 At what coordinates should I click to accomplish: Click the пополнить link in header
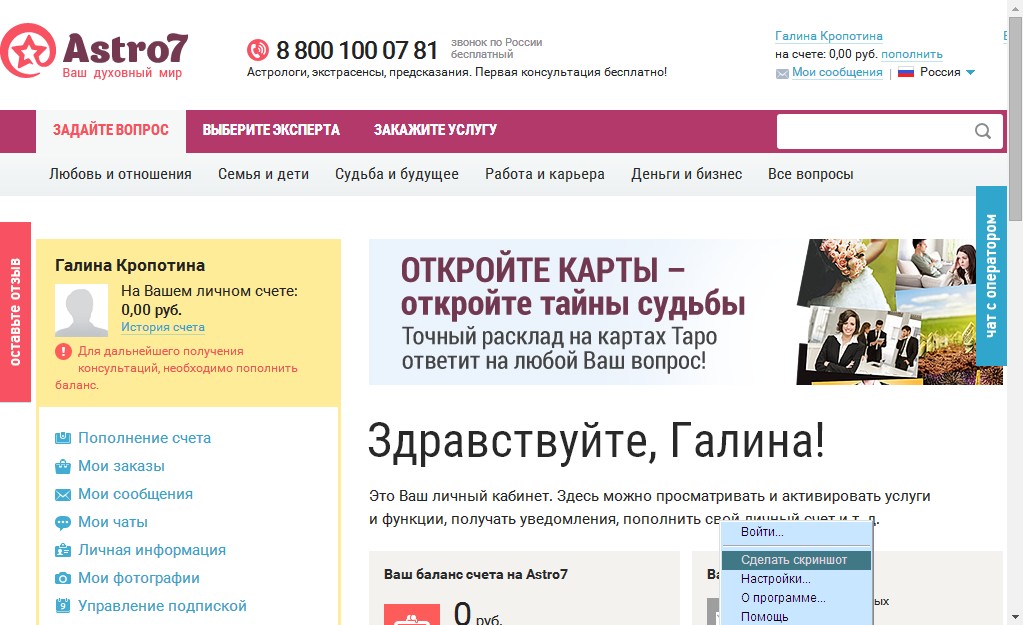pos(911,54)
